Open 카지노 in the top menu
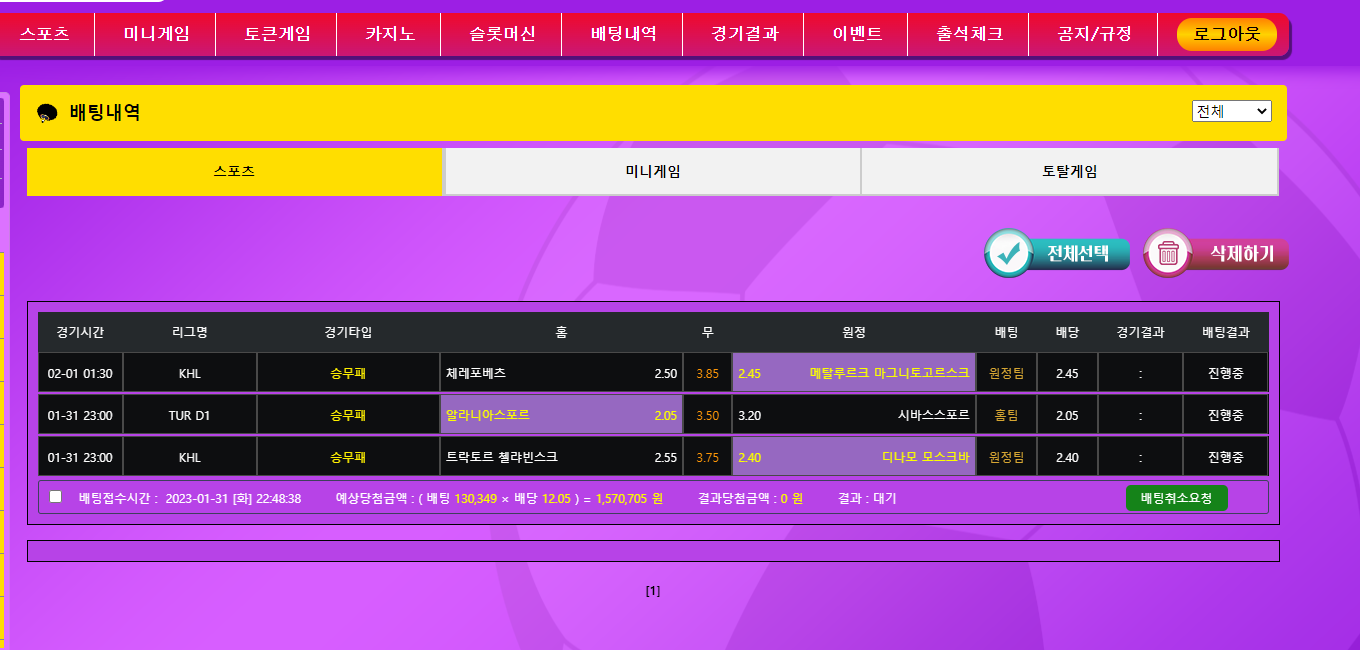The width and height of the screenshot is (1360, 650). click(x=389, y=34)
